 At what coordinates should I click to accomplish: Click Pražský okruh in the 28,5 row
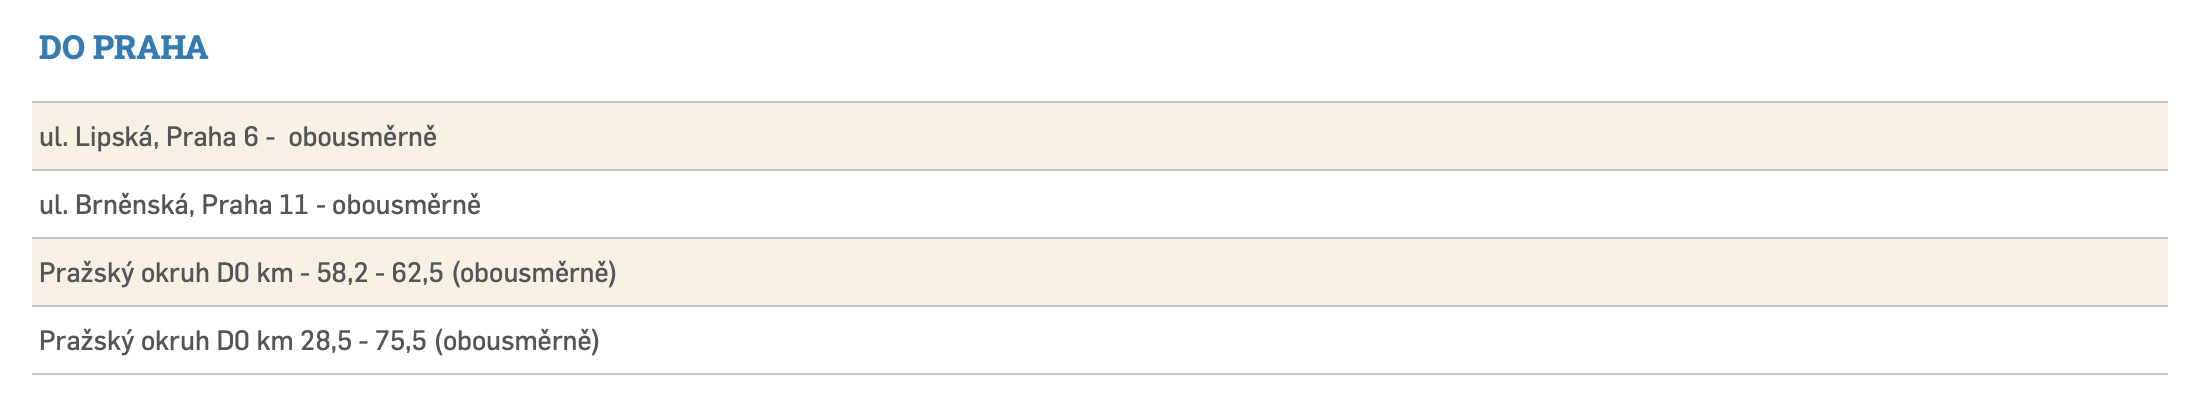tap(123, 341)
